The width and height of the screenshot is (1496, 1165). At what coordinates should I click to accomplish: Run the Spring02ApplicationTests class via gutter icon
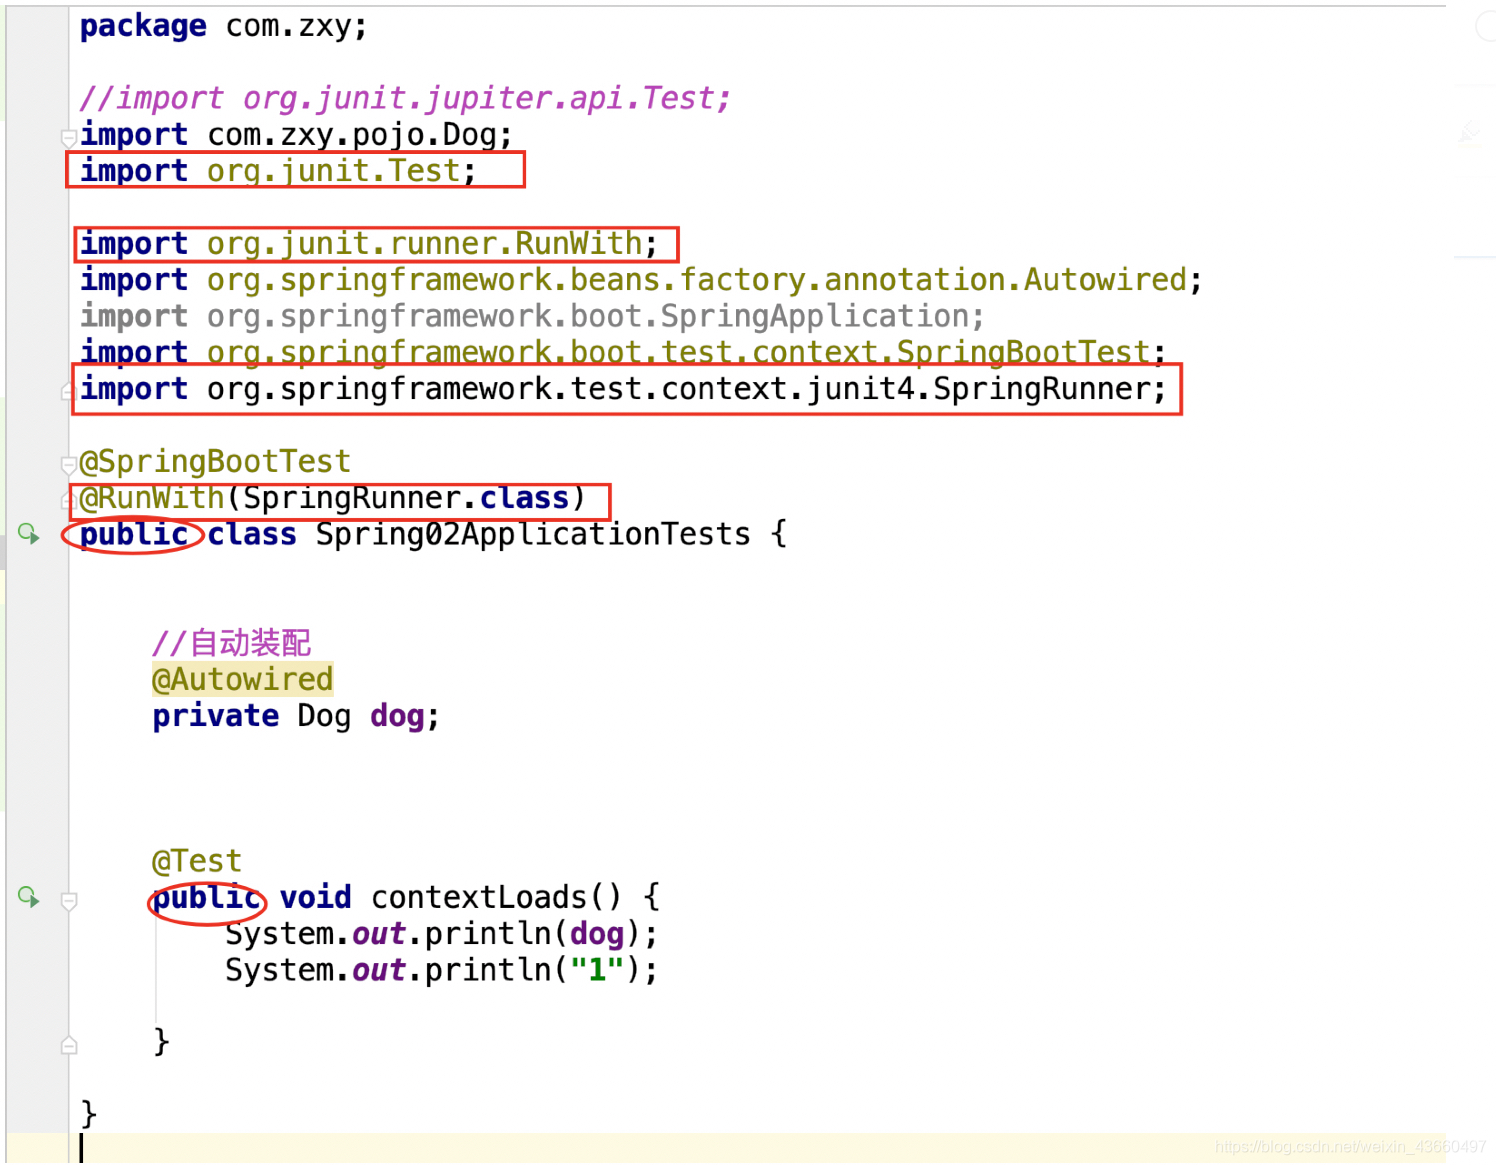[28, 534]
